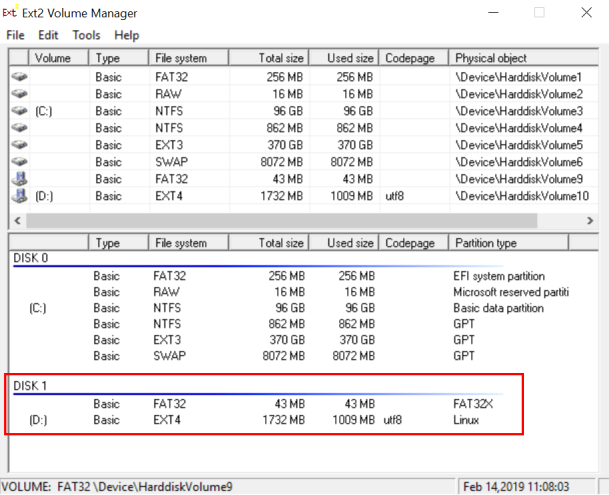Click horizontal scrollbar thumb of volume list
The width and height of the screenshot is (609, 495).
pyautogui.click(x=282, y=221)
